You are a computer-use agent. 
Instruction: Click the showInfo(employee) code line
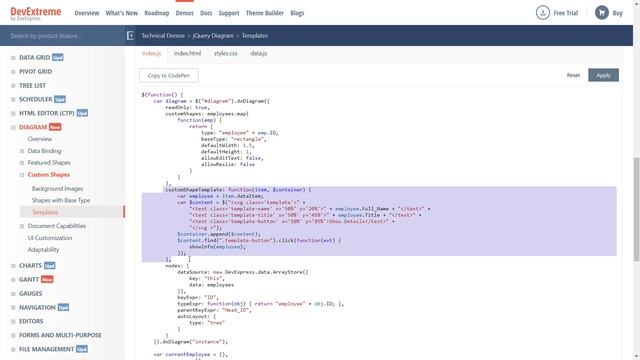[218, 247]
